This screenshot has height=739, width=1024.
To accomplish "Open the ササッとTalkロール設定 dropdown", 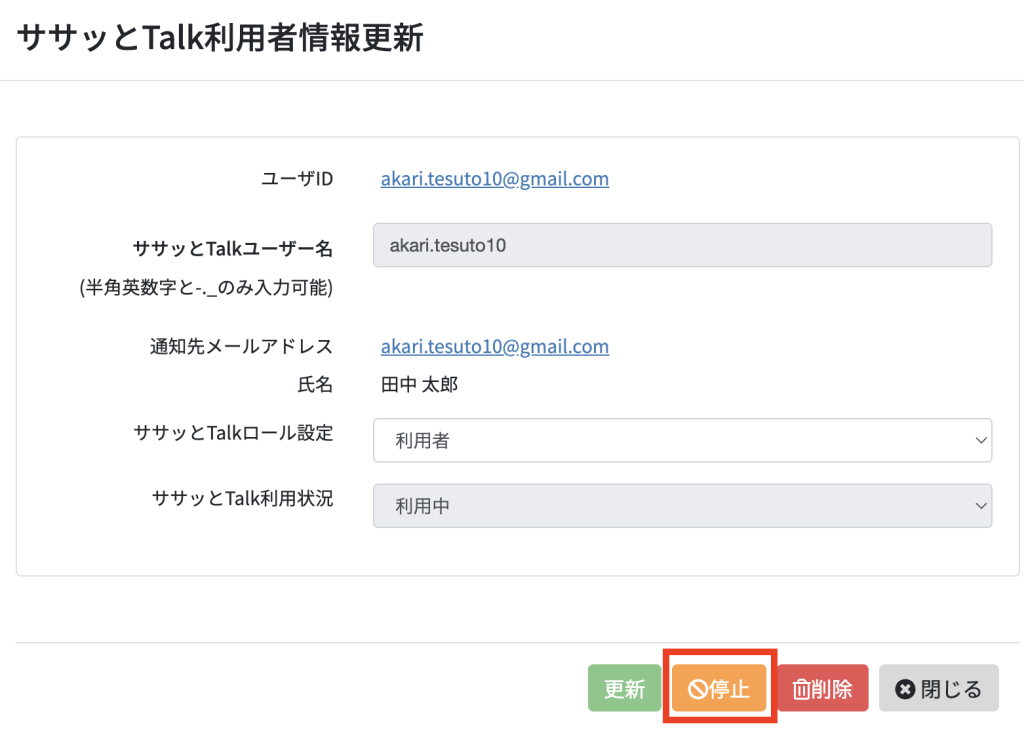I will (x=682, y=441).
